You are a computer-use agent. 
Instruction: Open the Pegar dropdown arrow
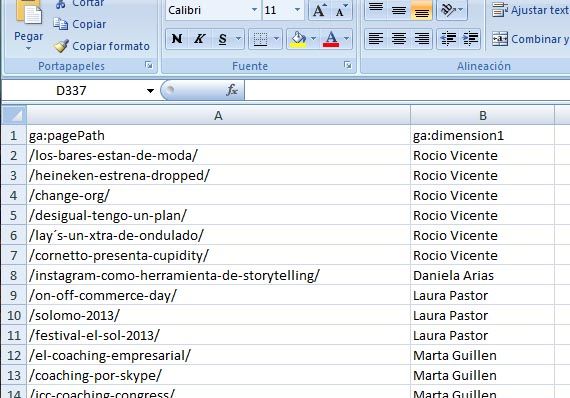tap(28, 48)
